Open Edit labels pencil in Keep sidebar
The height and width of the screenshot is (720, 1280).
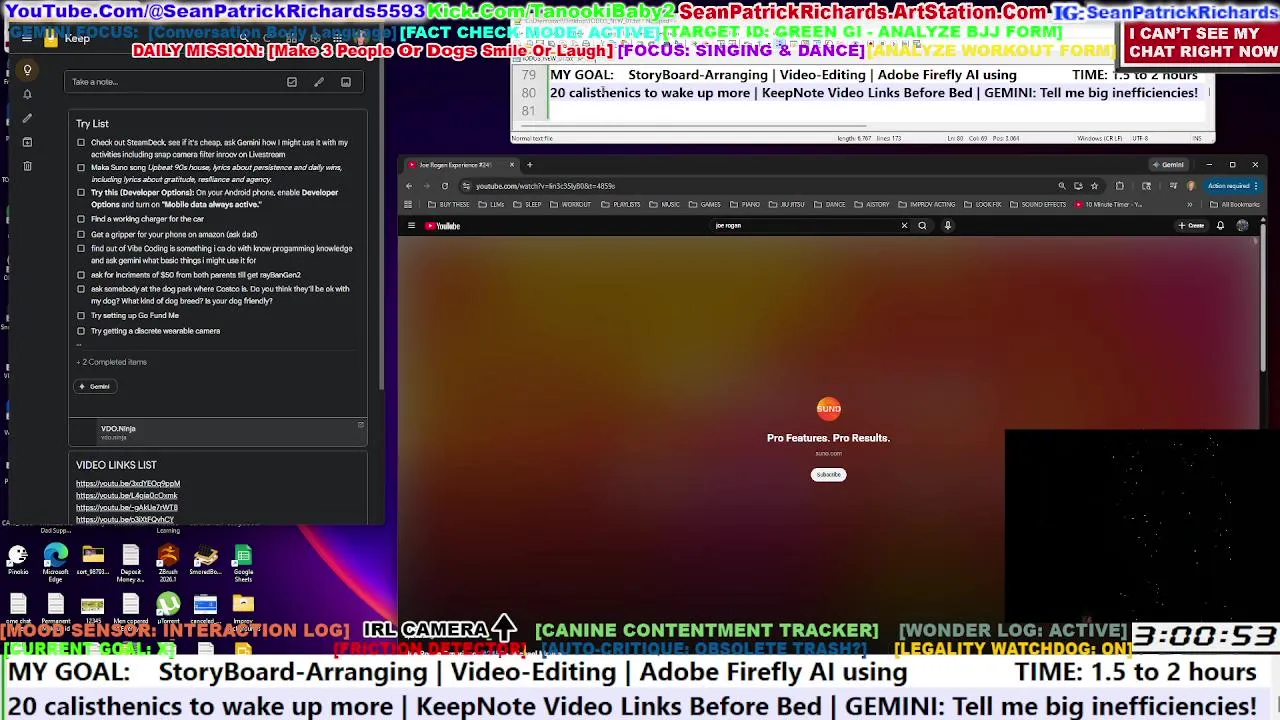point(28,118)
